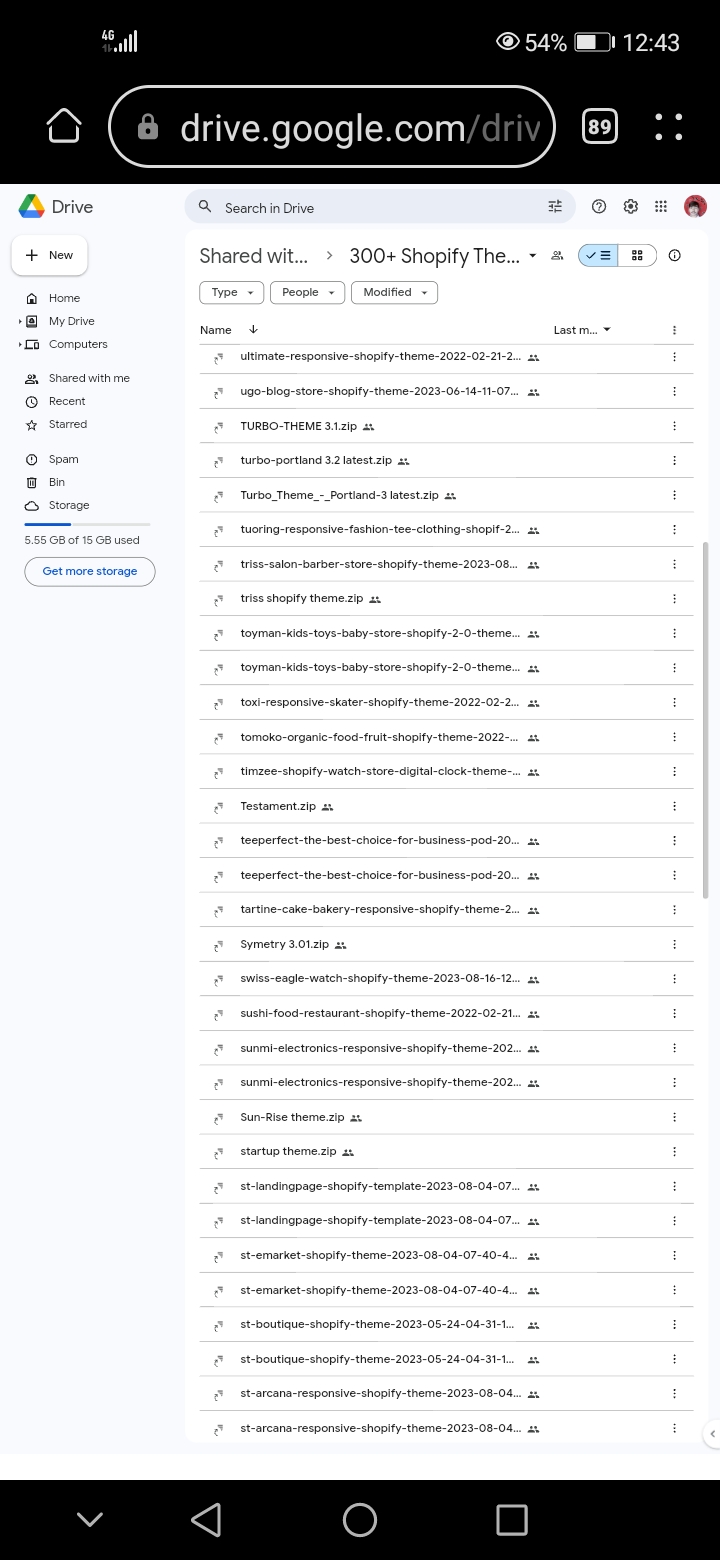Open the Settings gear icon

coord(630,207)
